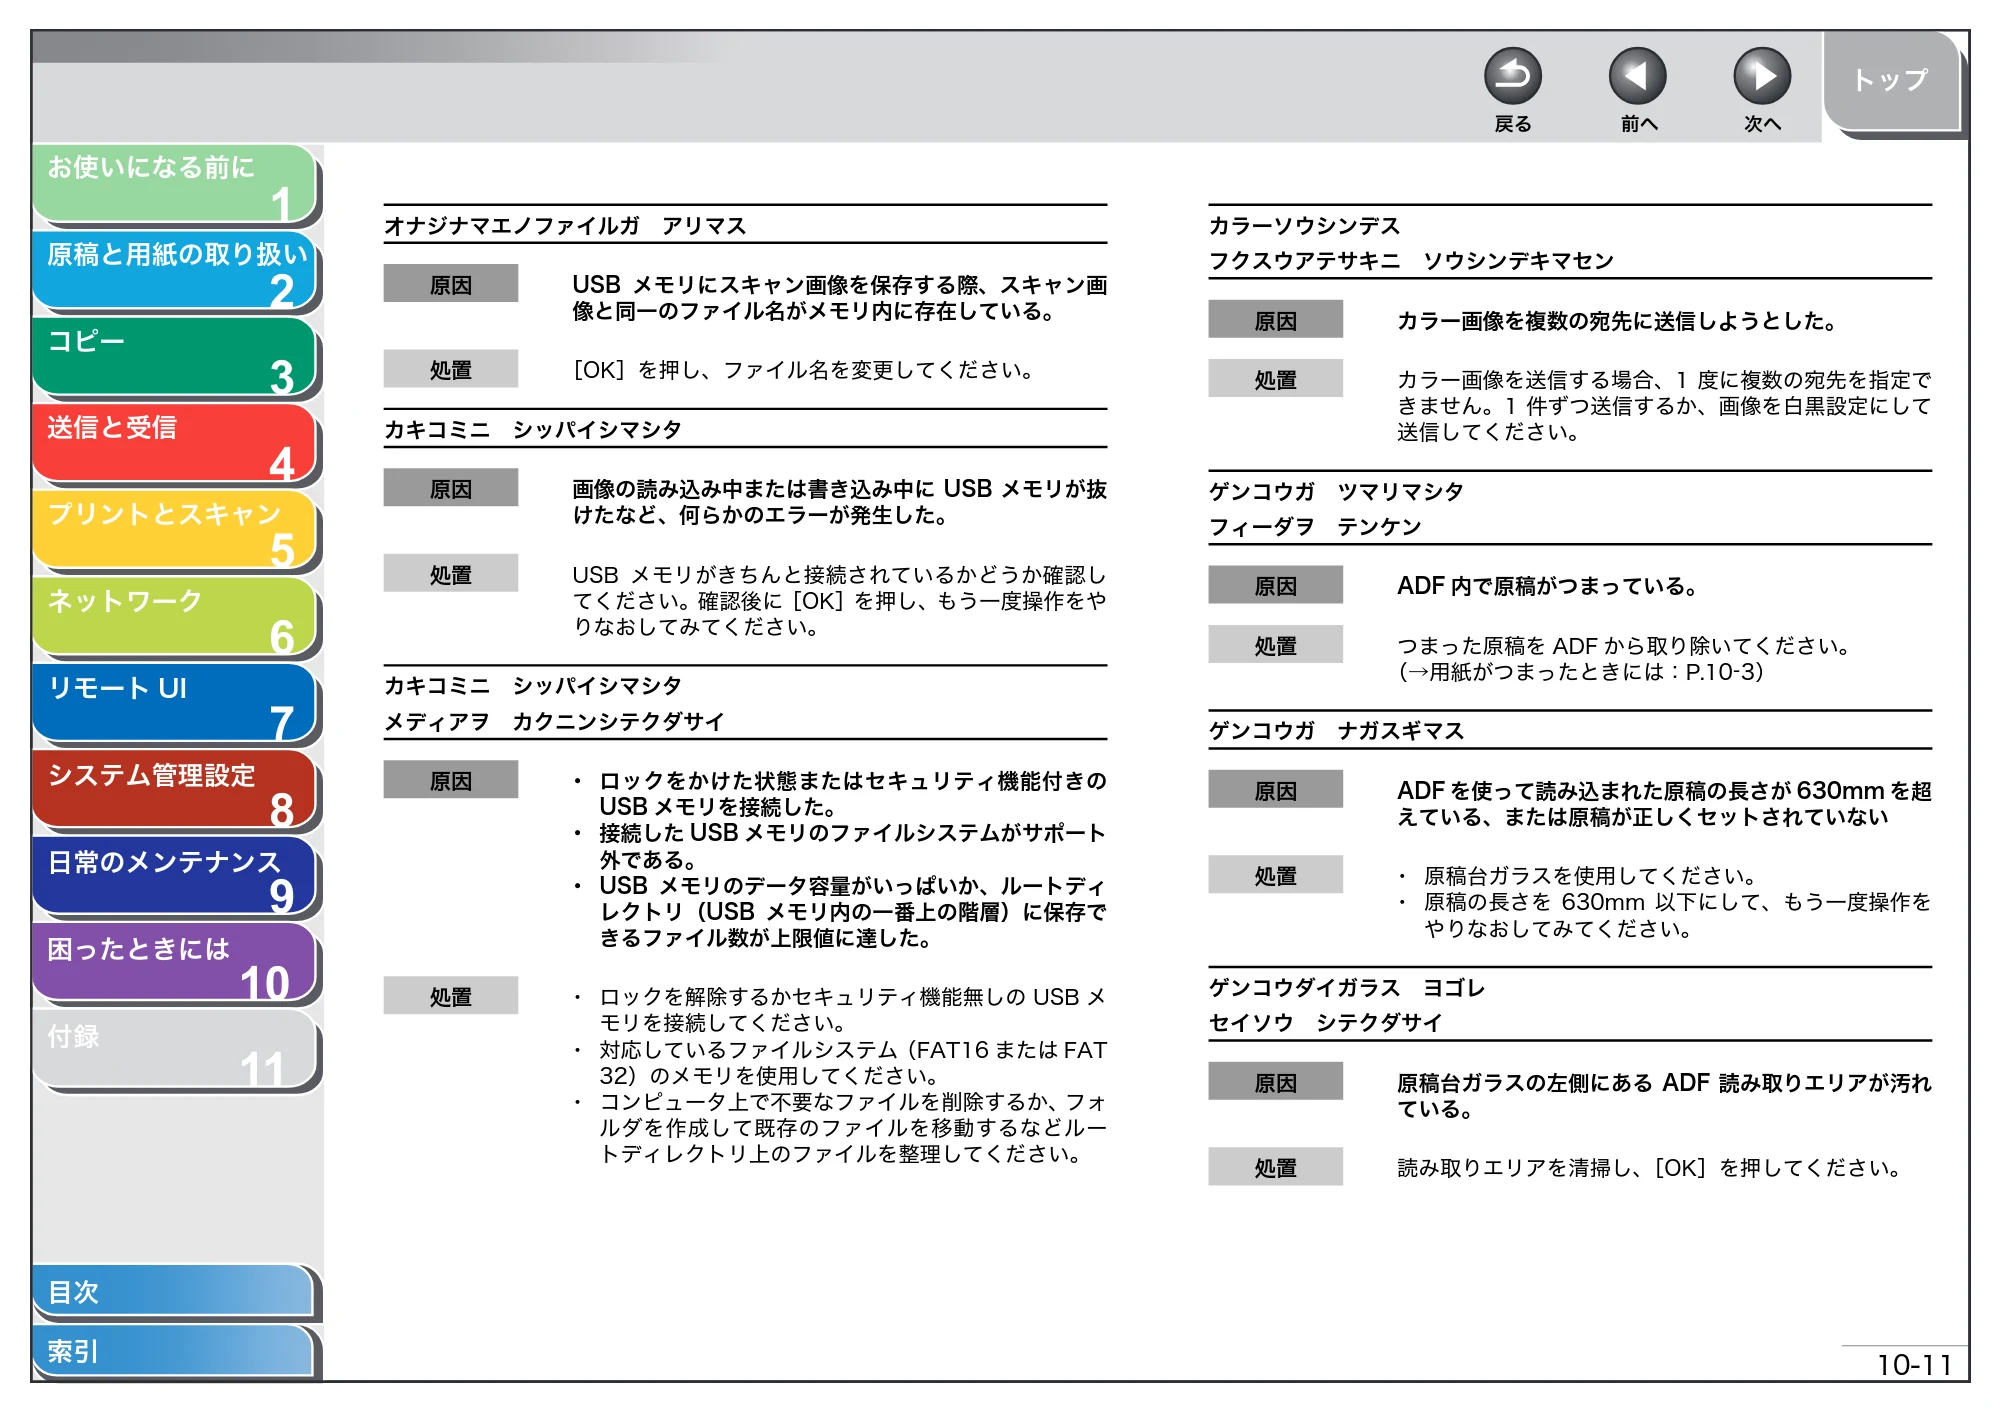
Task: Open the 目次 table of contents
Action: (x=175, y=1292)
